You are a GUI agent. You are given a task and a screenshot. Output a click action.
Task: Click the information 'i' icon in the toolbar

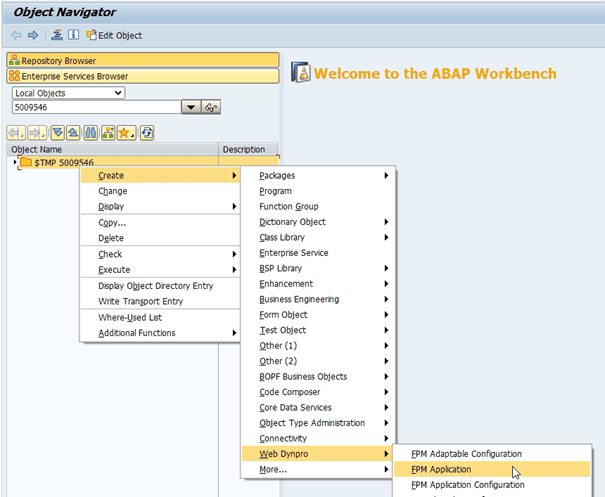click(73, 35)
